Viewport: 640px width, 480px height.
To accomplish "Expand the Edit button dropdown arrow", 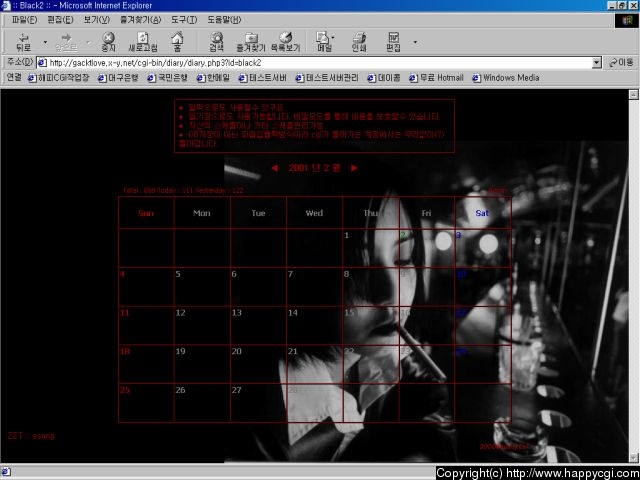I will [415, 42].
